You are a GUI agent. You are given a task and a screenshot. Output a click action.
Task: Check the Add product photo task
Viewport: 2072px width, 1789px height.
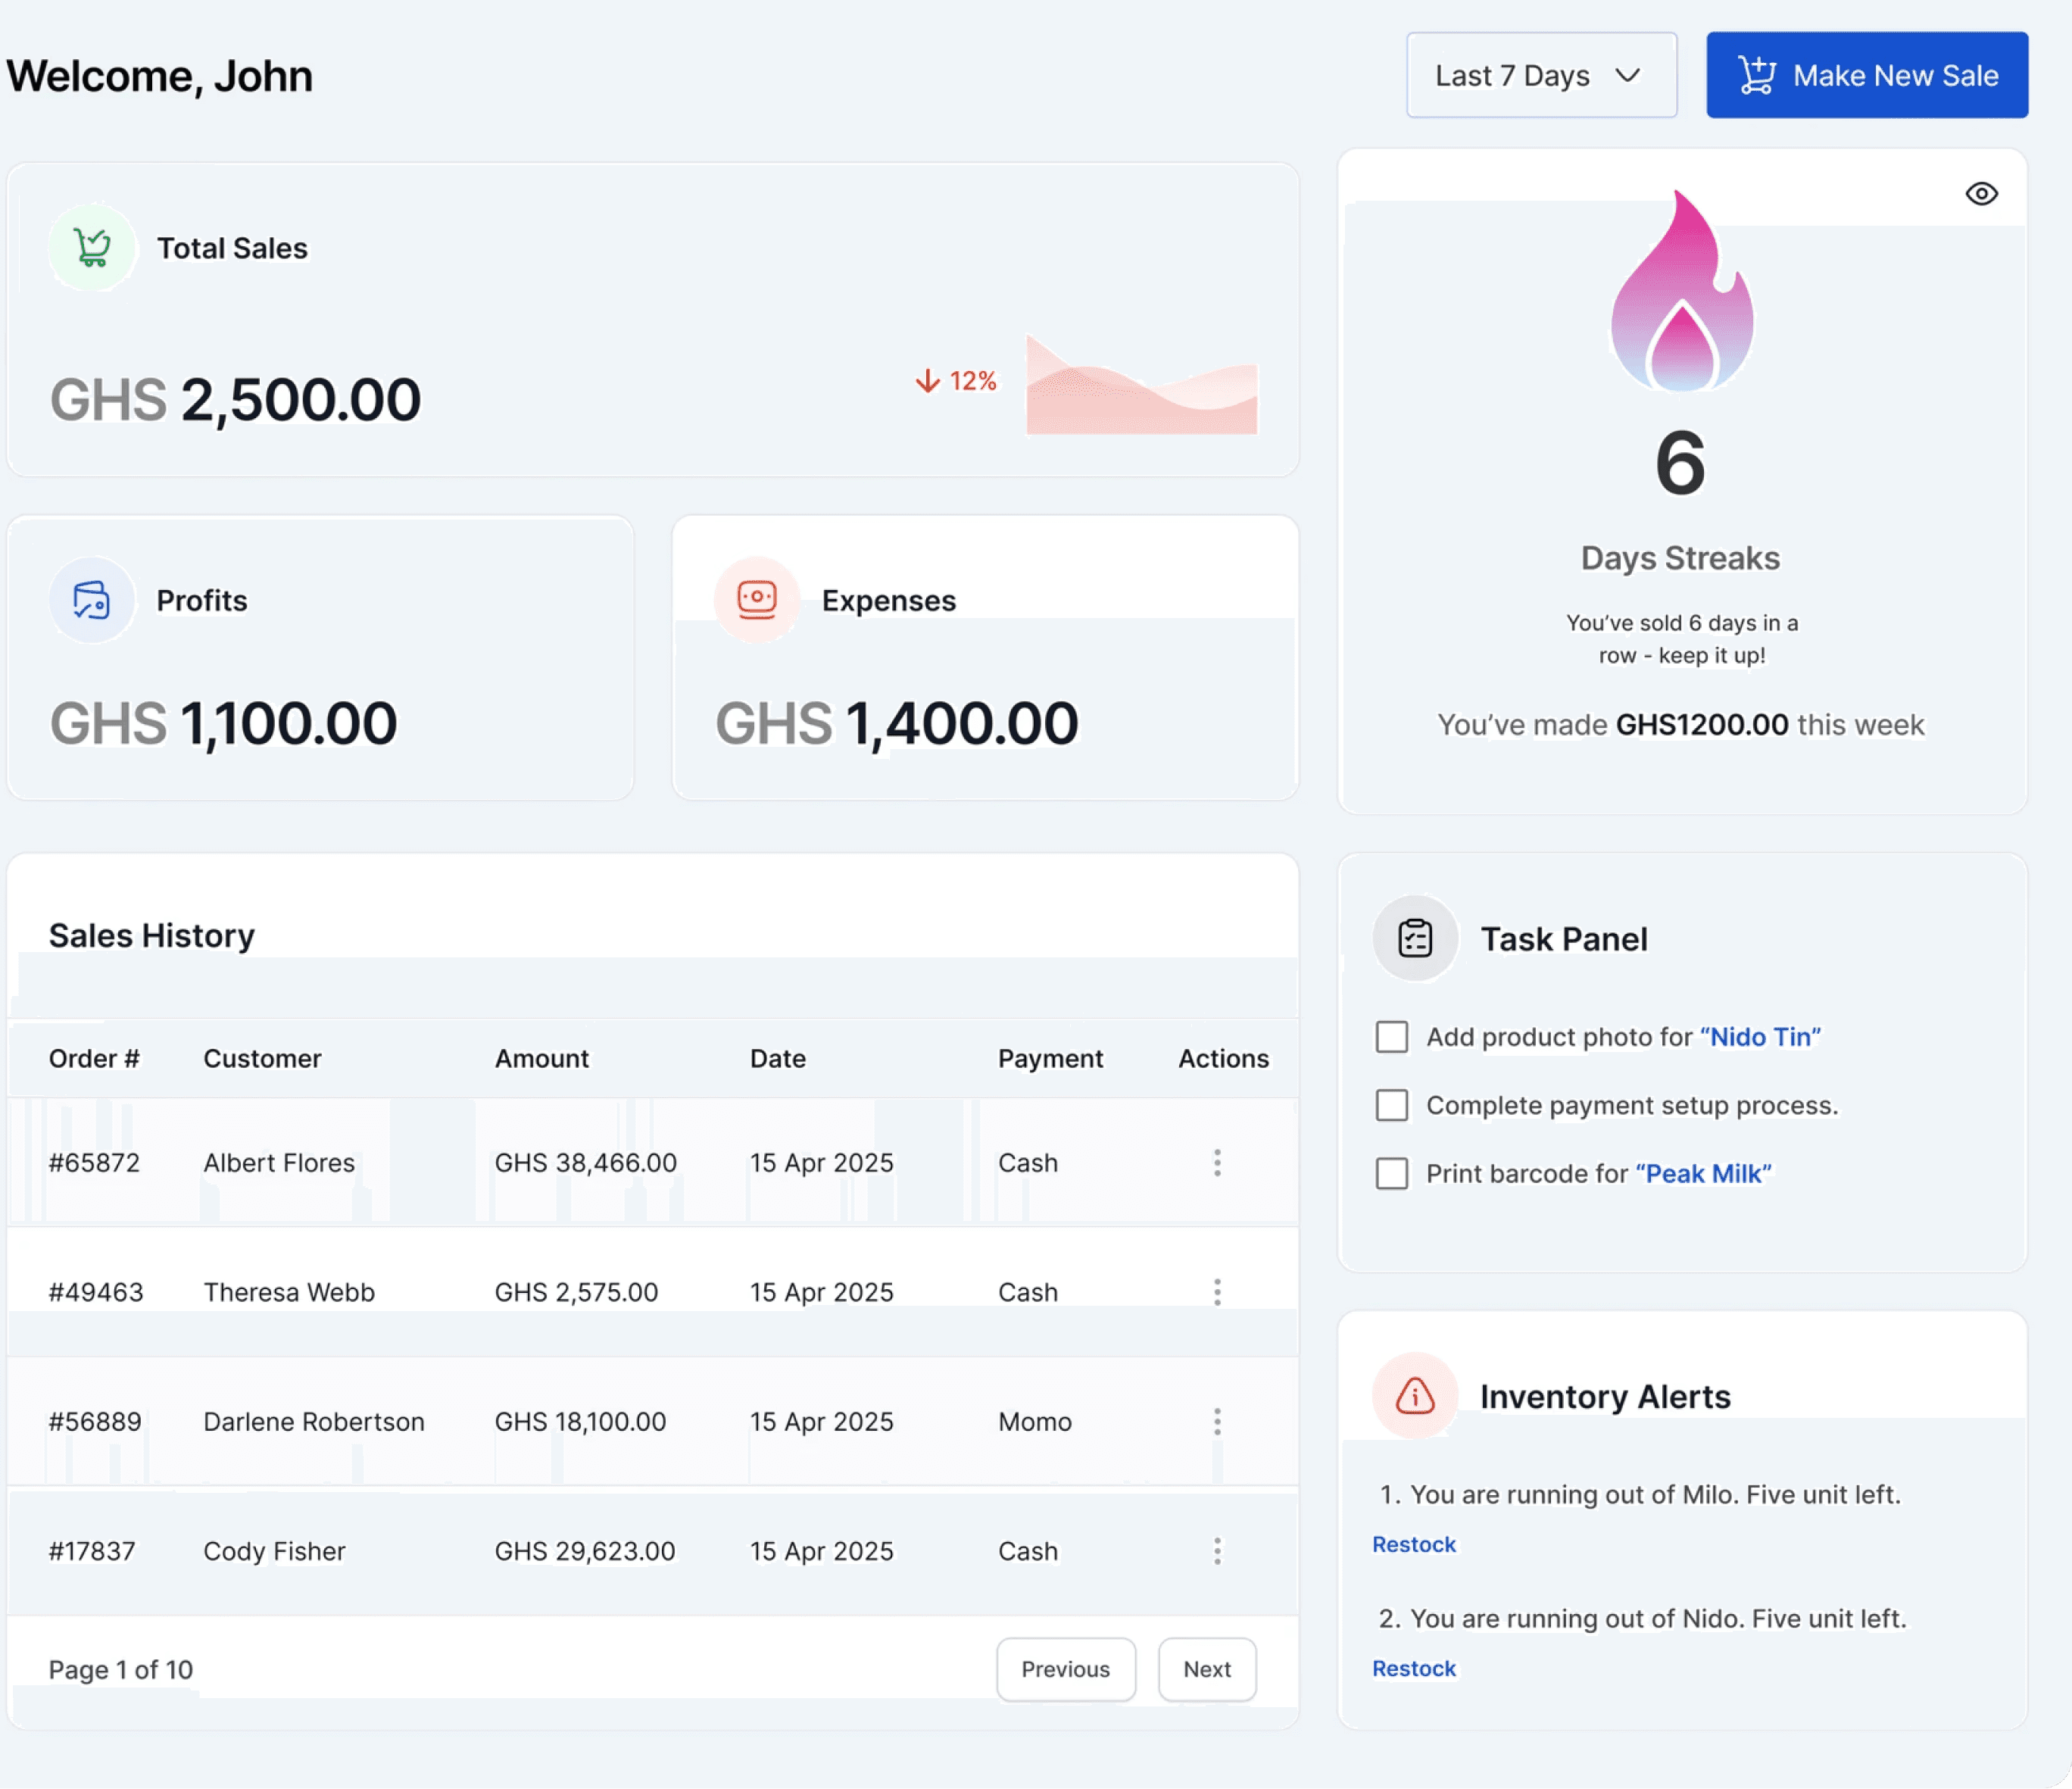pyautogui.click(x=1391, y=1037)
